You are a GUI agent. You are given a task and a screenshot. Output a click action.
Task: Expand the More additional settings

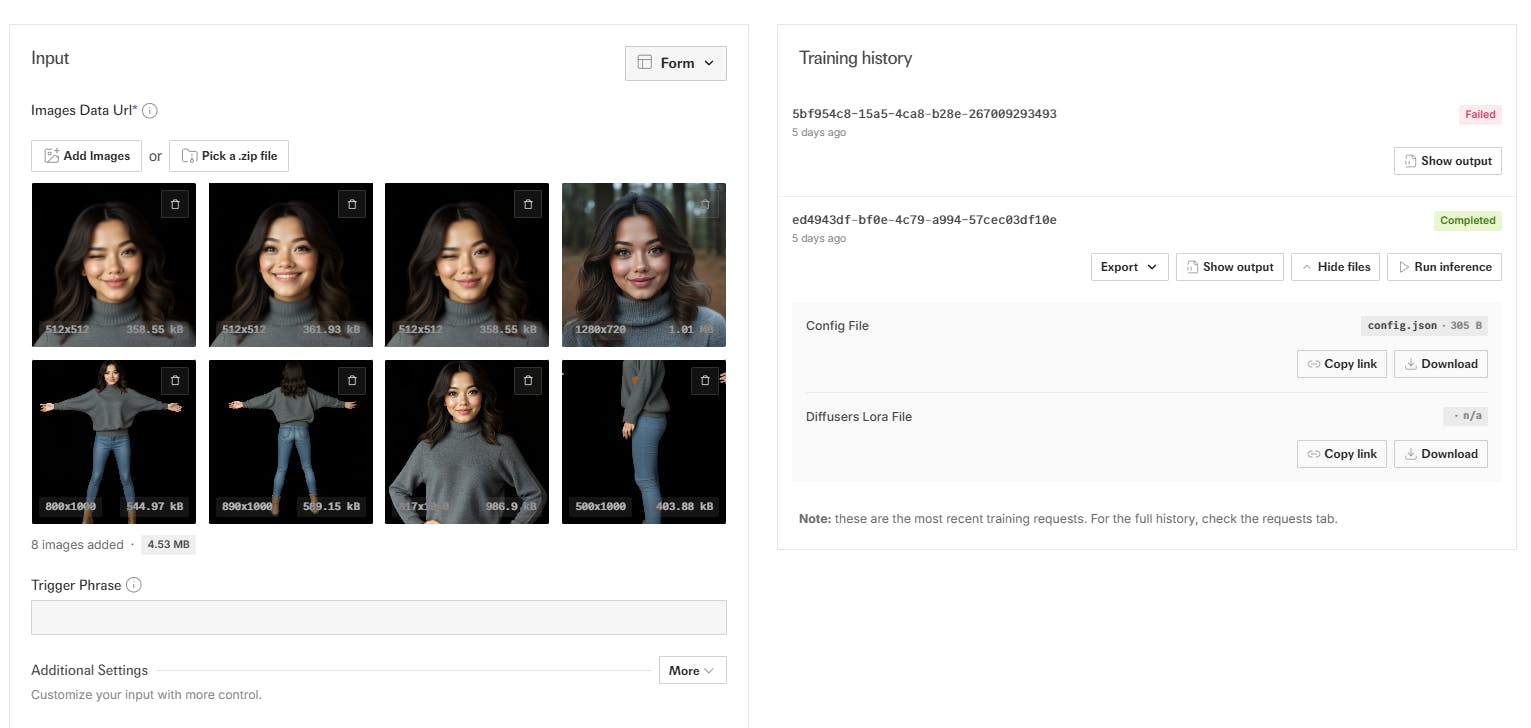pos(692,671)
